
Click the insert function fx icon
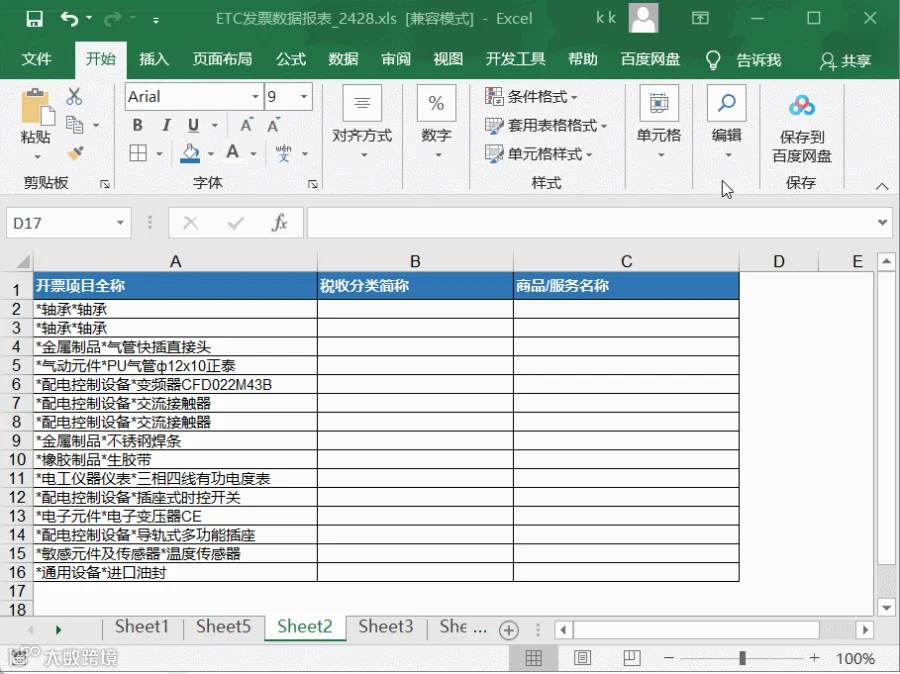pyautogui.click(x=280, y=223)
